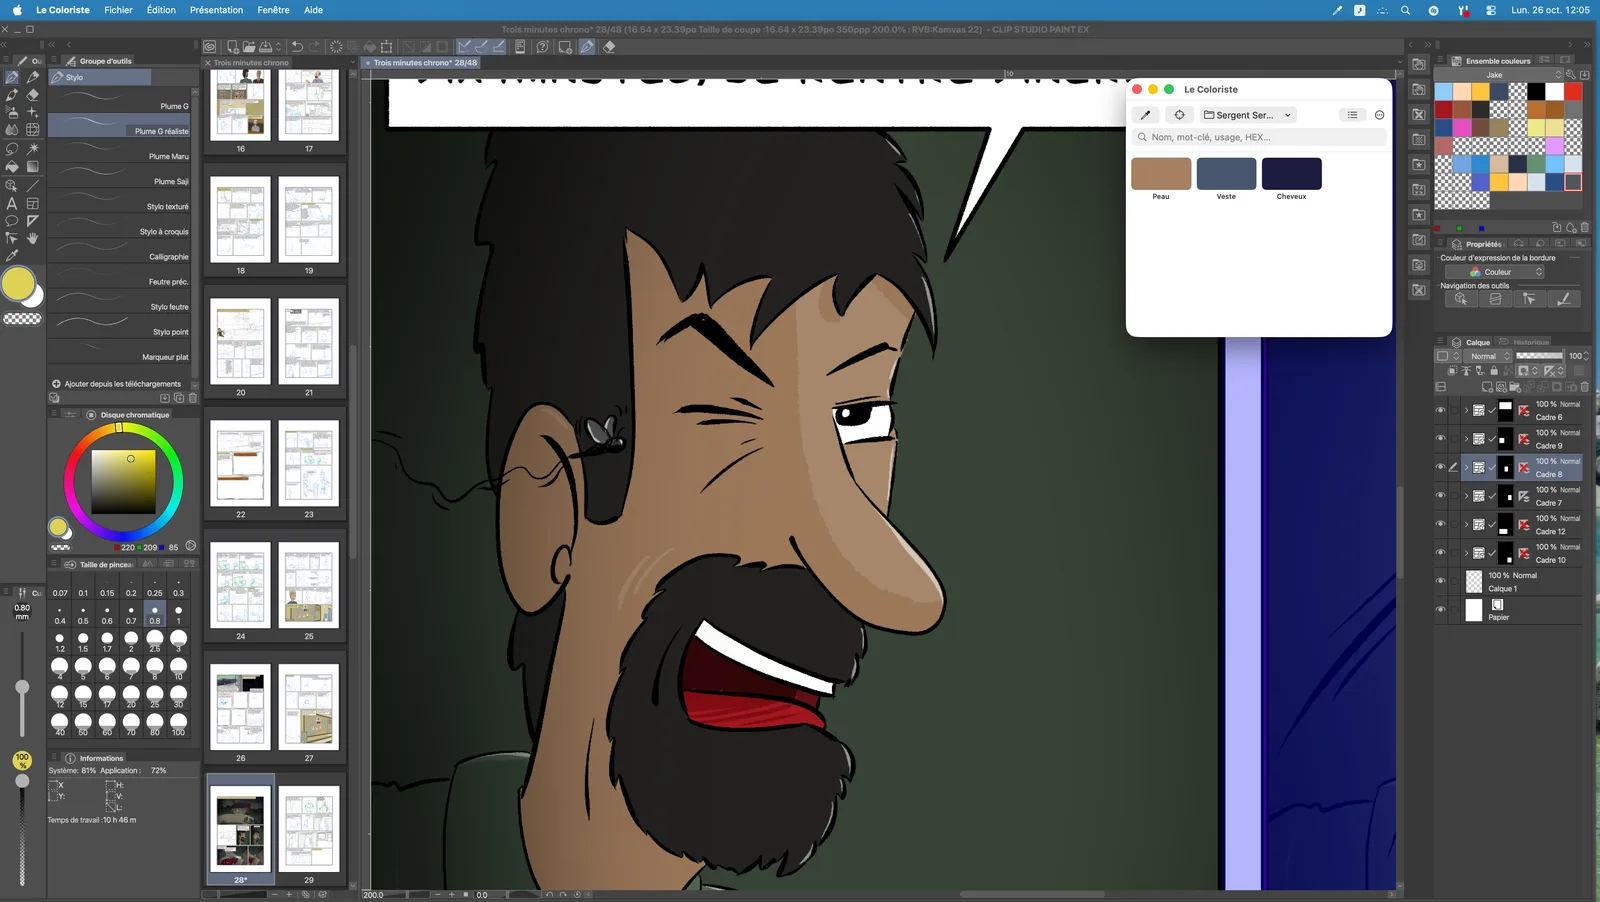Screen dimensions: 1600x902
Task: Click the wrench icon beside Jake color set
Action: click(1570, 75)
